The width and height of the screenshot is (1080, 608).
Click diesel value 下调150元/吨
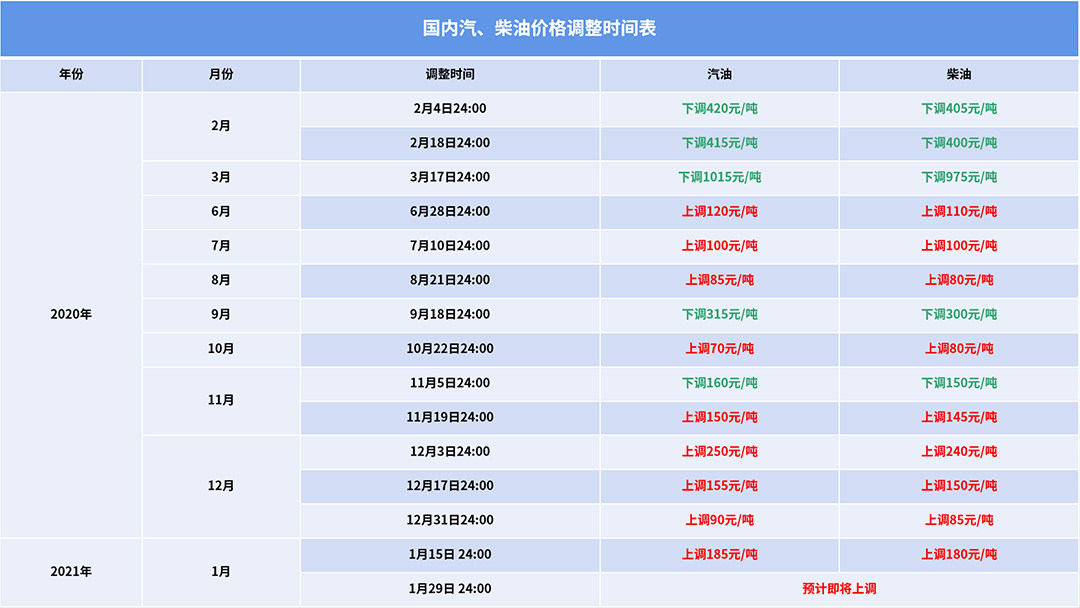[x=959, y=383]
